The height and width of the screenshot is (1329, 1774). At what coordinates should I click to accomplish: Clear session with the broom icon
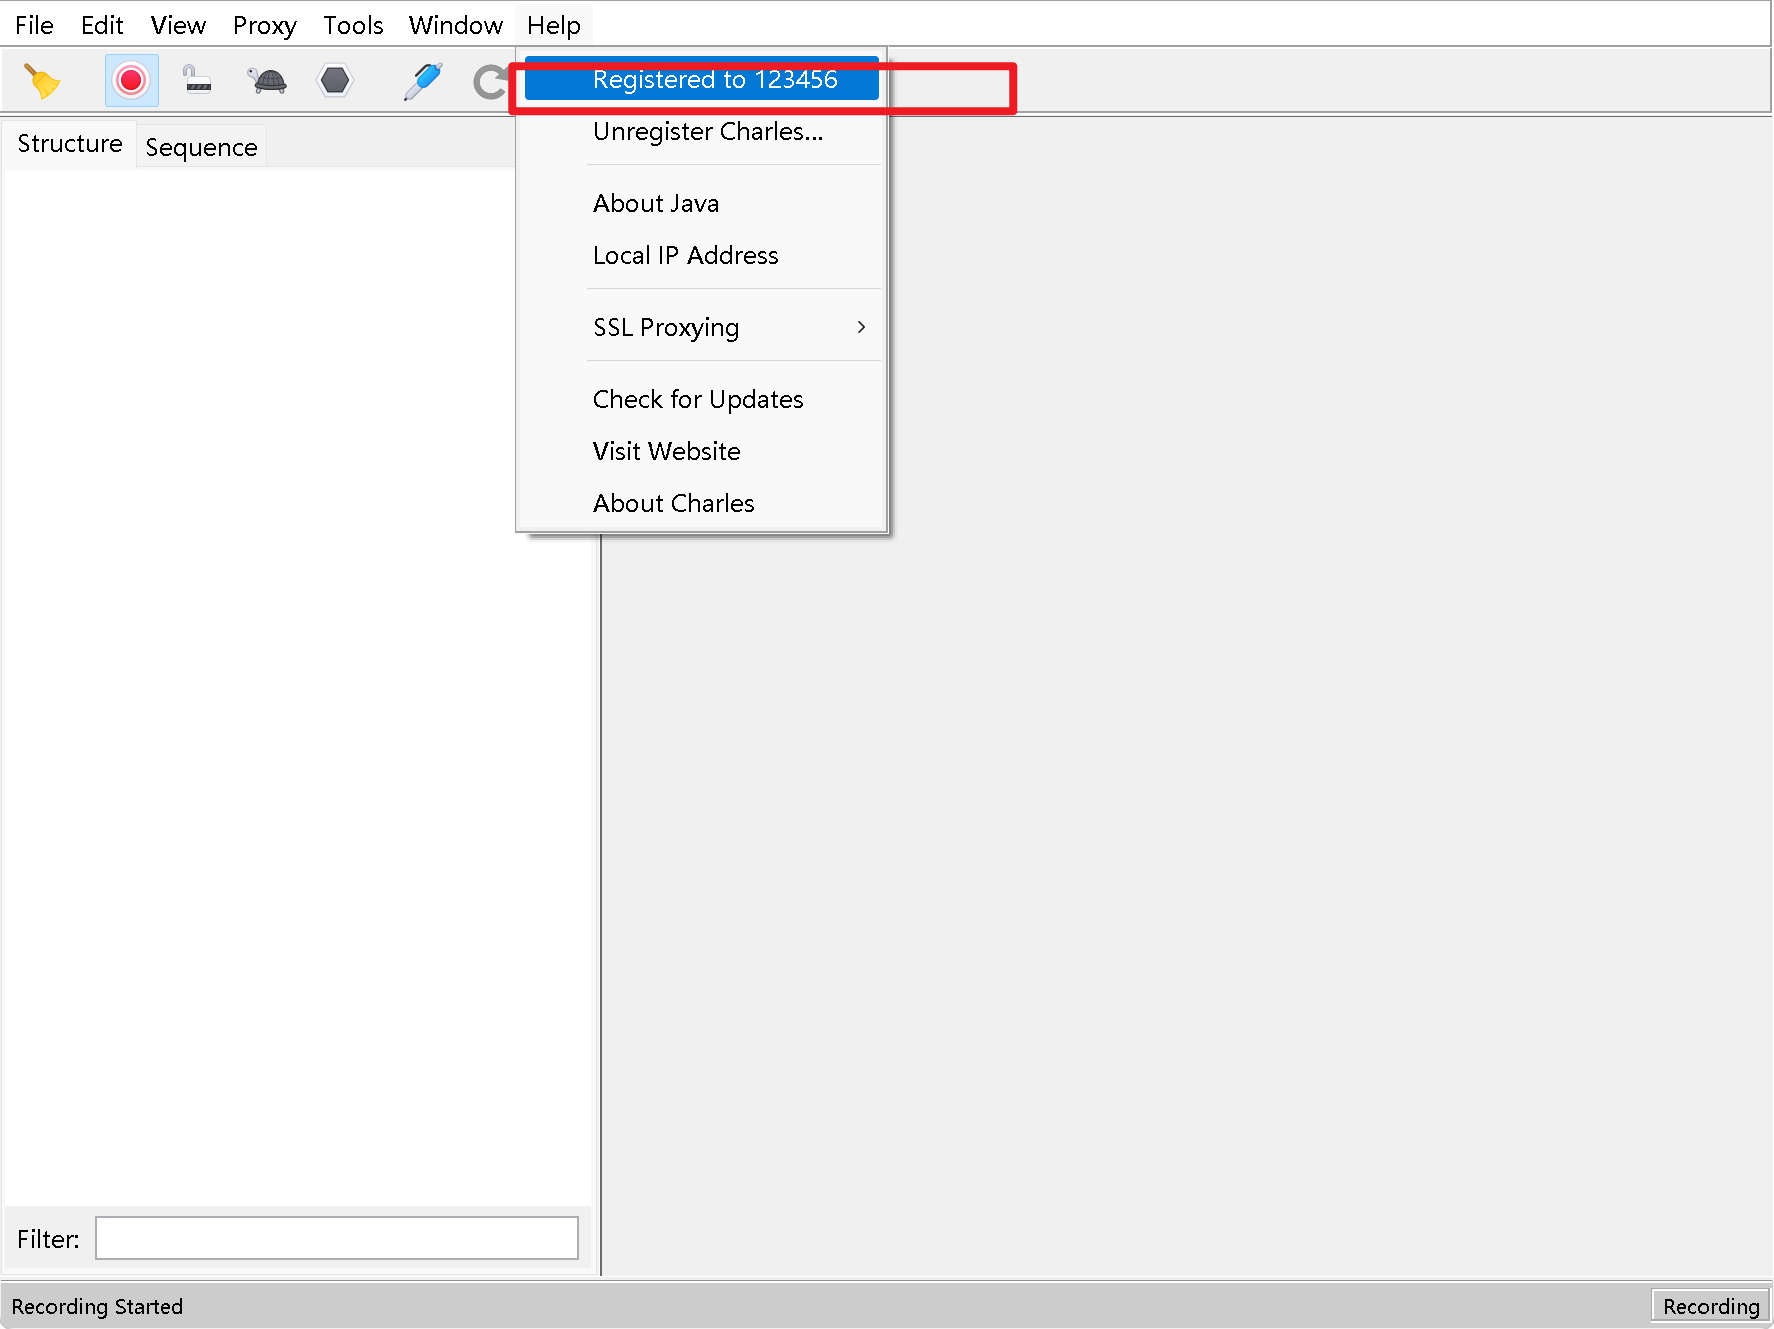[x=42, y=81]
